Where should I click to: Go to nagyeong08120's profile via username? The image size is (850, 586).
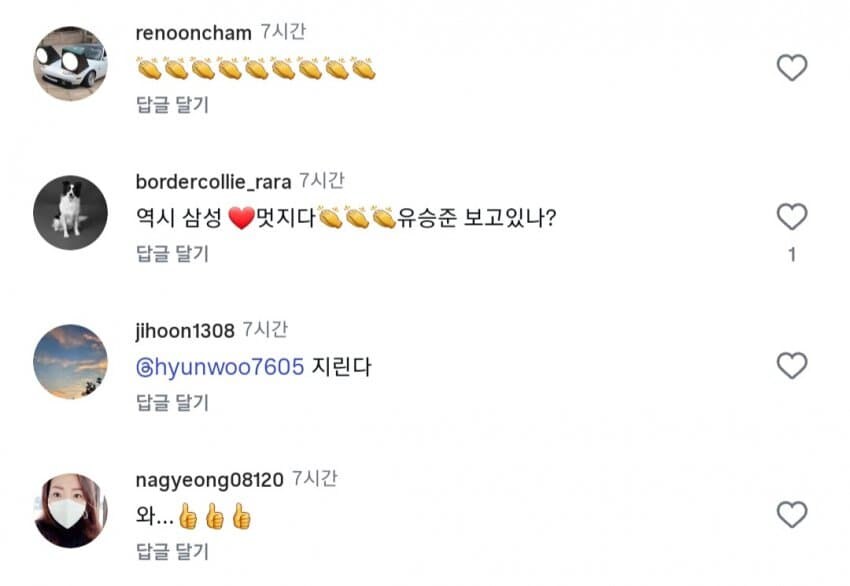pyautogui.click(x=209, y=479)
